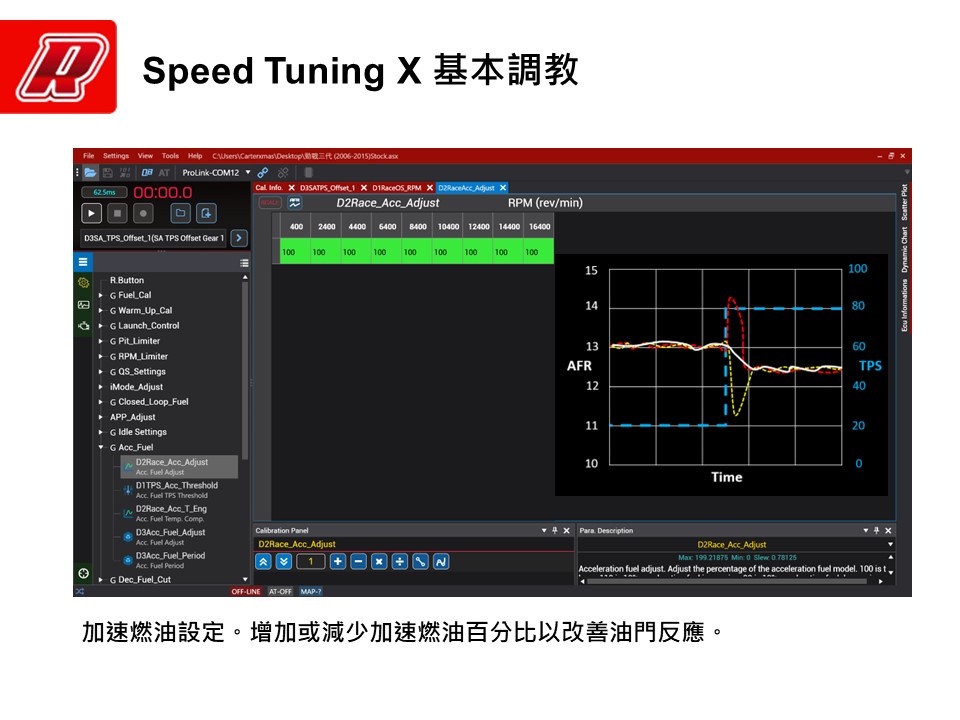This screenshot has height=720, width=960.
Task: Click the step value field showing 1
Action: [x=310, y=561]
